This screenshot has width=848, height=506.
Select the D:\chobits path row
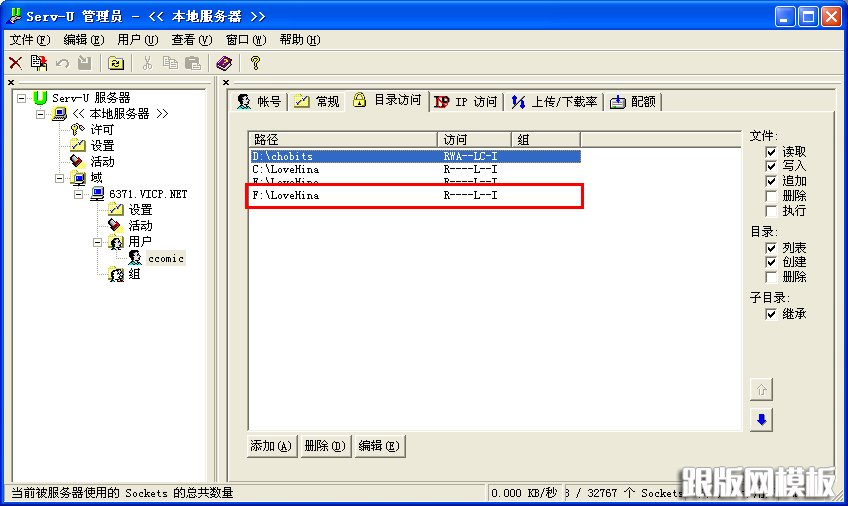[415, 156]
